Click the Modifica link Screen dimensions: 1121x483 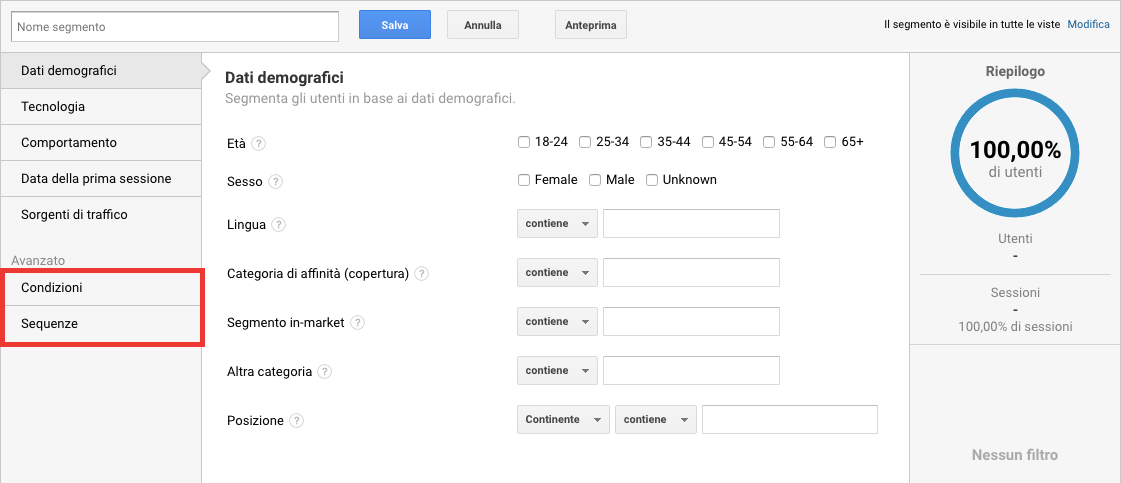(x=1088, y=25)
